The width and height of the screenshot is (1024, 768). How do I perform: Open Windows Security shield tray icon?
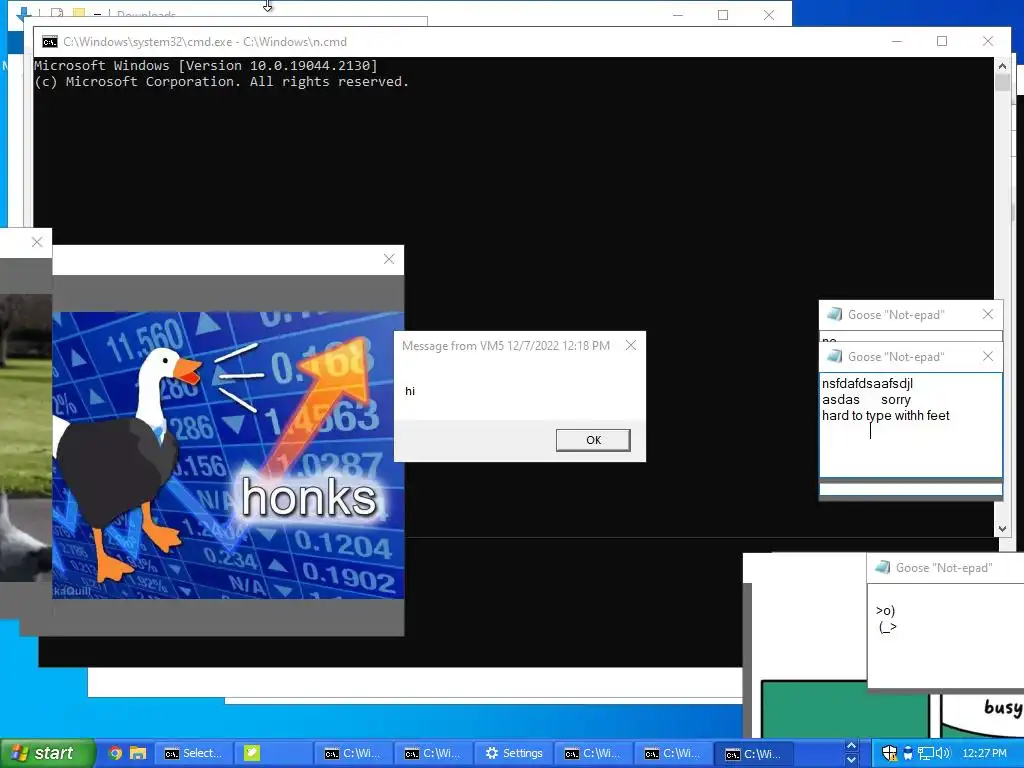coord(889,753)
